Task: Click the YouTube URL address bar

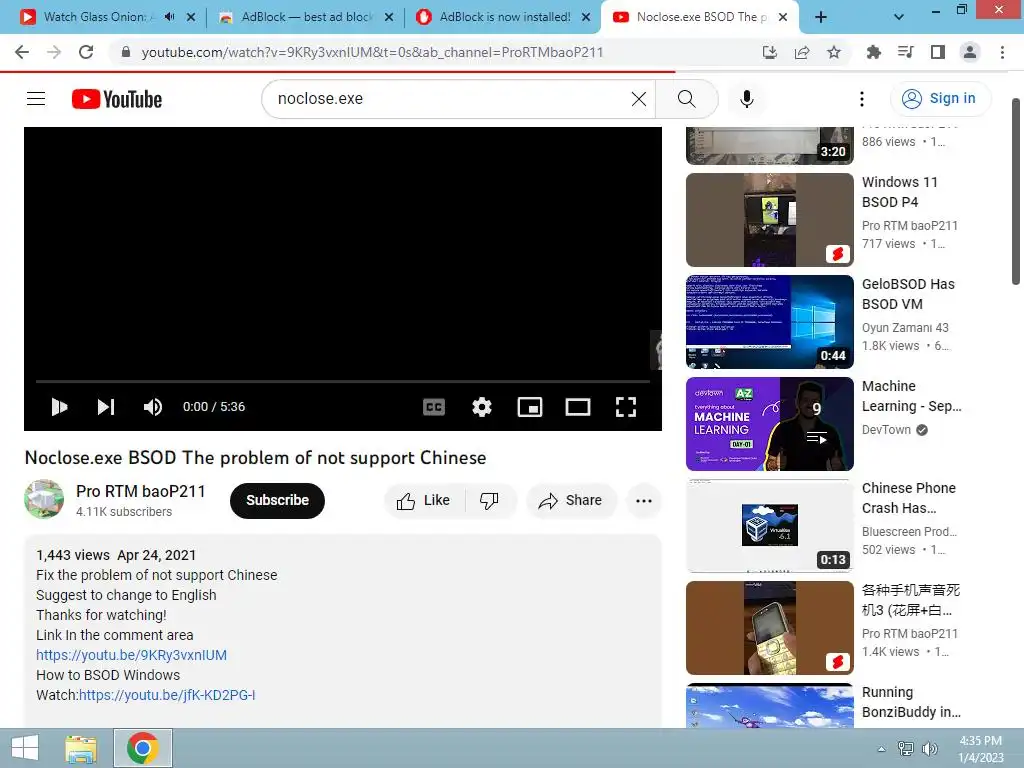Action: tap(372, 52)
